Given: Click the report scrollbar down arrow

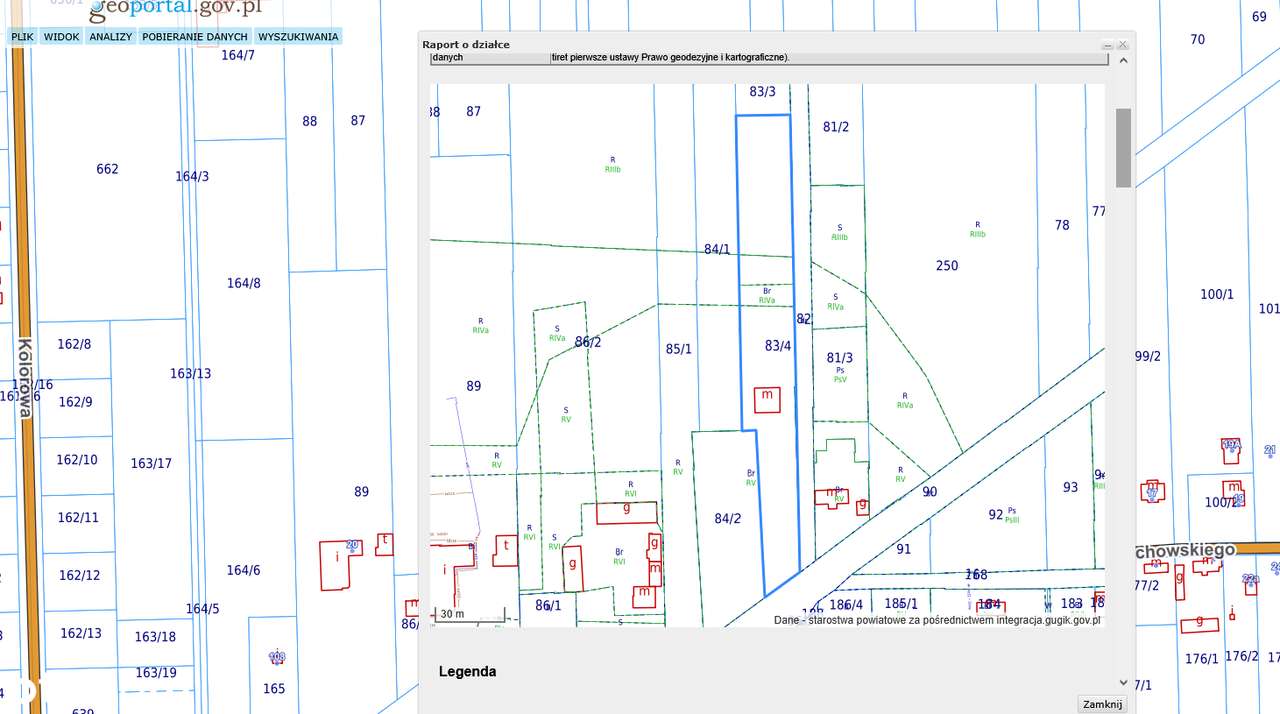Looking at the screenshot, I should [x=1123, y=682].
